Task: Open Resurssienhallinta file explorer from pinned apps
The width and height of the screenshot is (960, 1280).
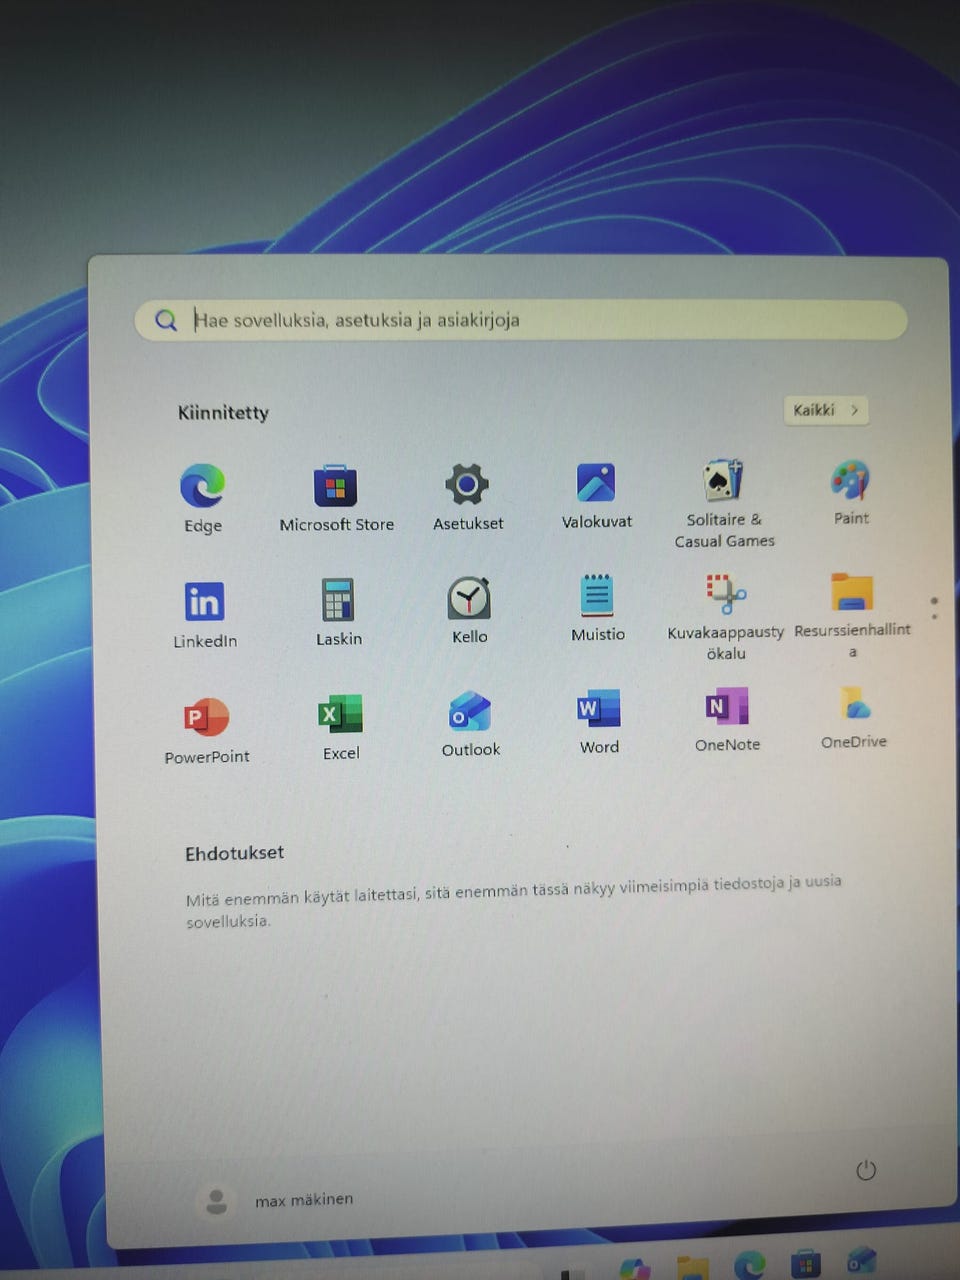Action: [852, 613]
